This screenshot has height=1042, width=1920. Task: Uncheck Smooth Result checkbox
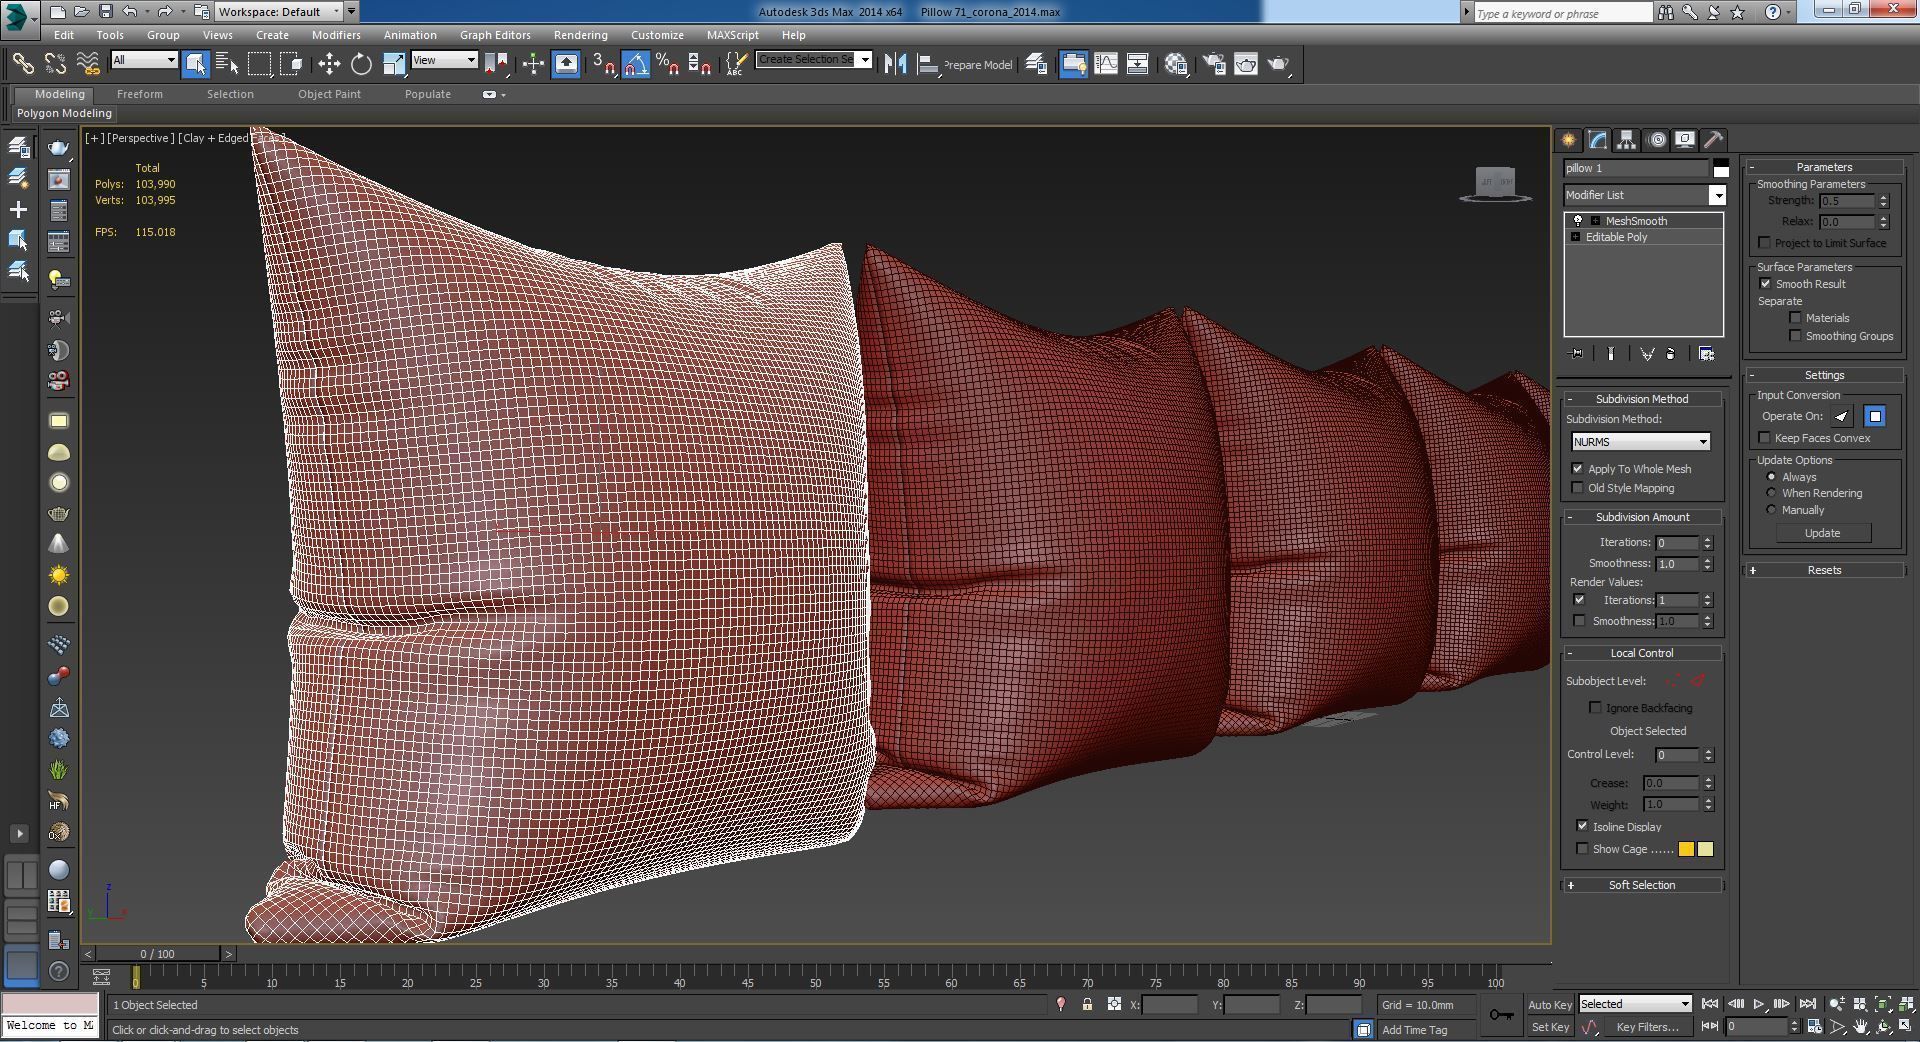(1765, 284)
